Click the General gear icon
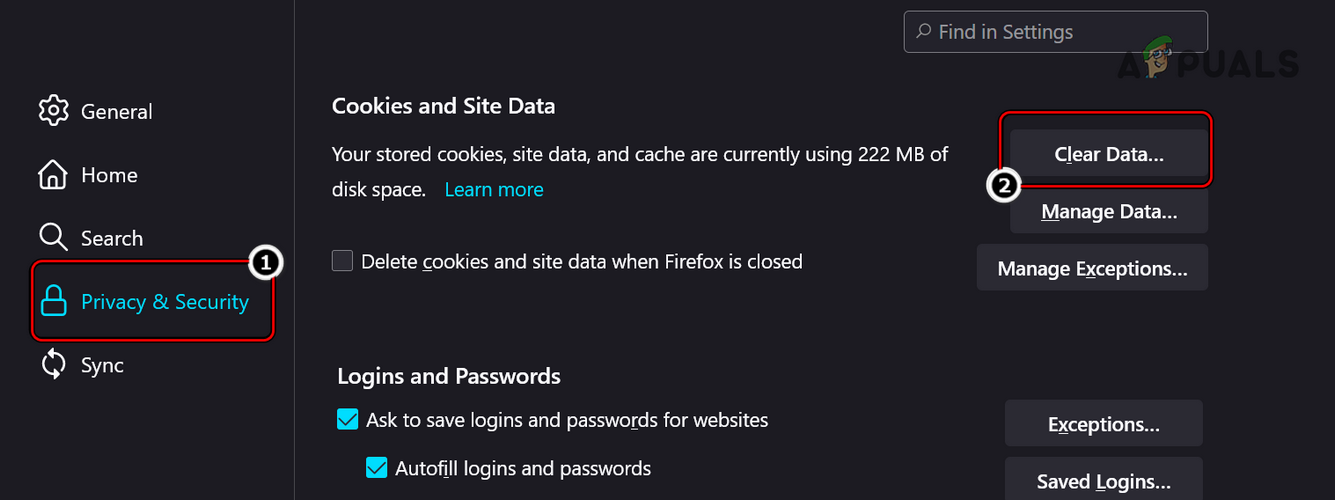Screen dimensions: 1335x500 pyautogui.click(x=53, y=111)
